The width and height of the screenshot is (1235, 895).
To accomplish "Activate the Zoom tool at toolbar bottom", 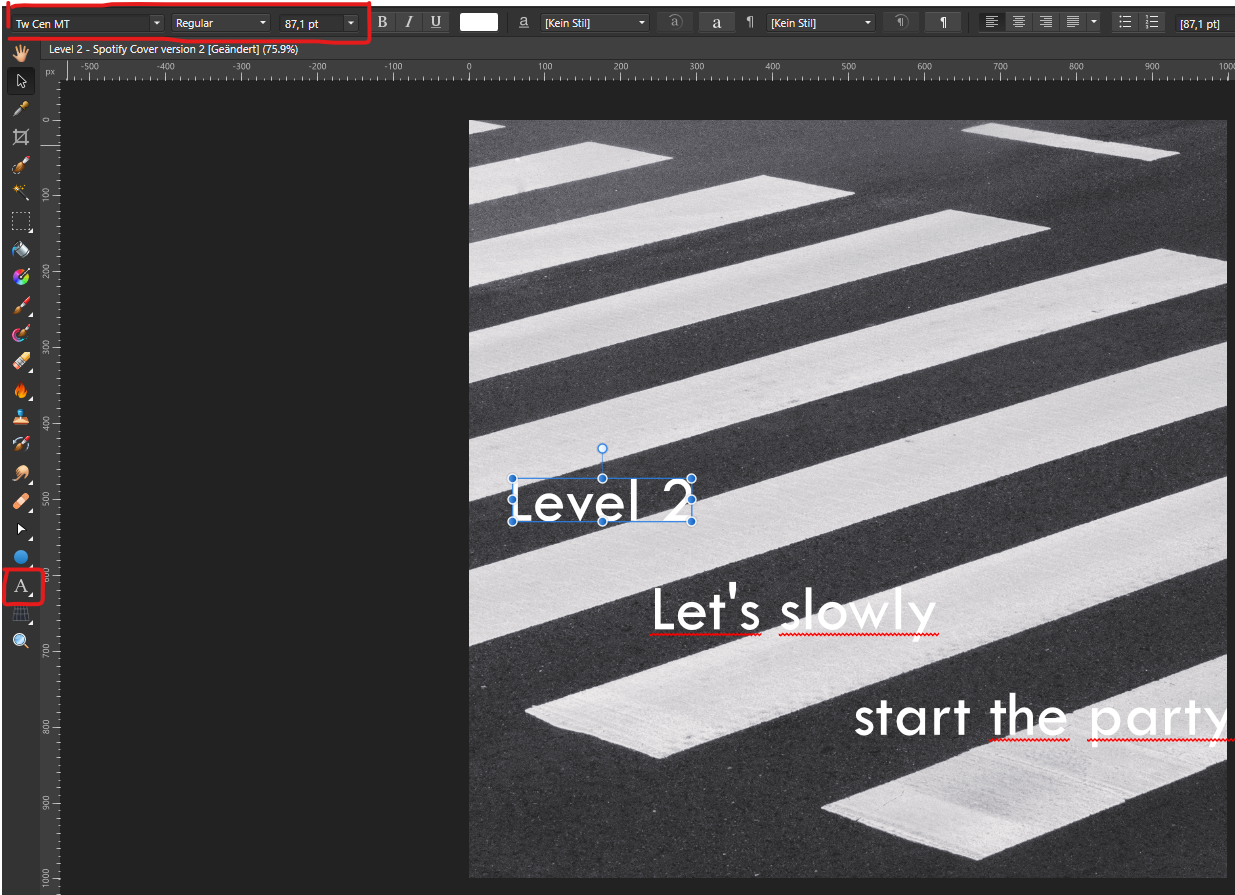I will pos(21,640).
